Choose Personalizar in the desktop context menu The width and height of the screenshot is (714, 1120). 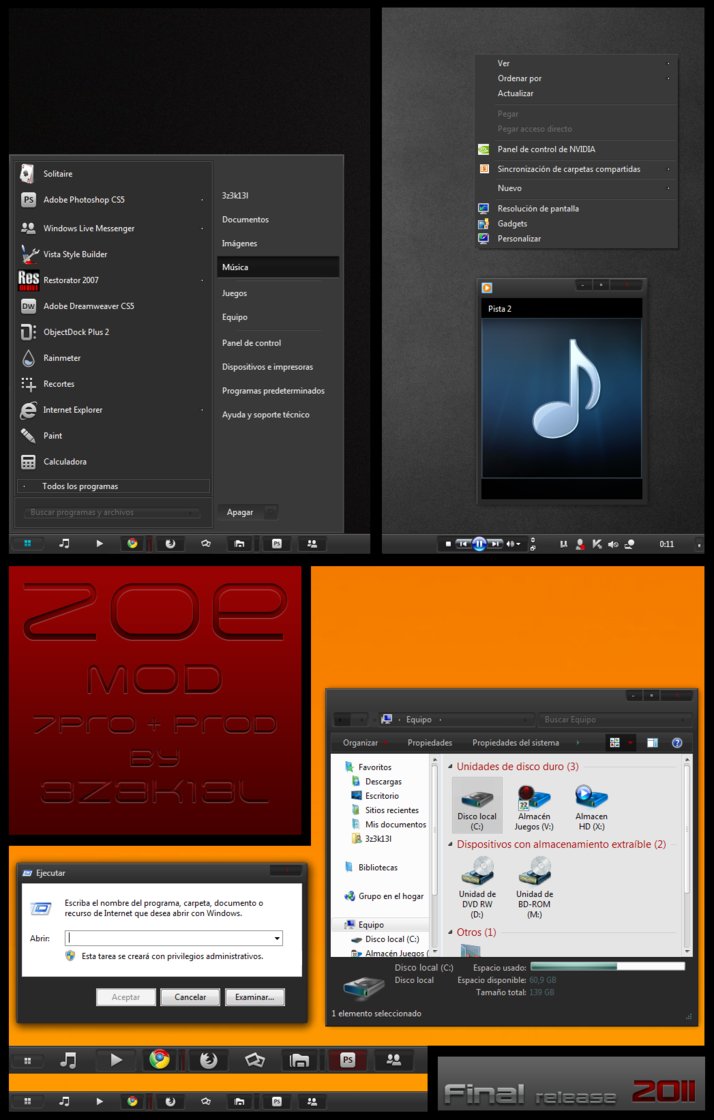(x=519, y=239)
